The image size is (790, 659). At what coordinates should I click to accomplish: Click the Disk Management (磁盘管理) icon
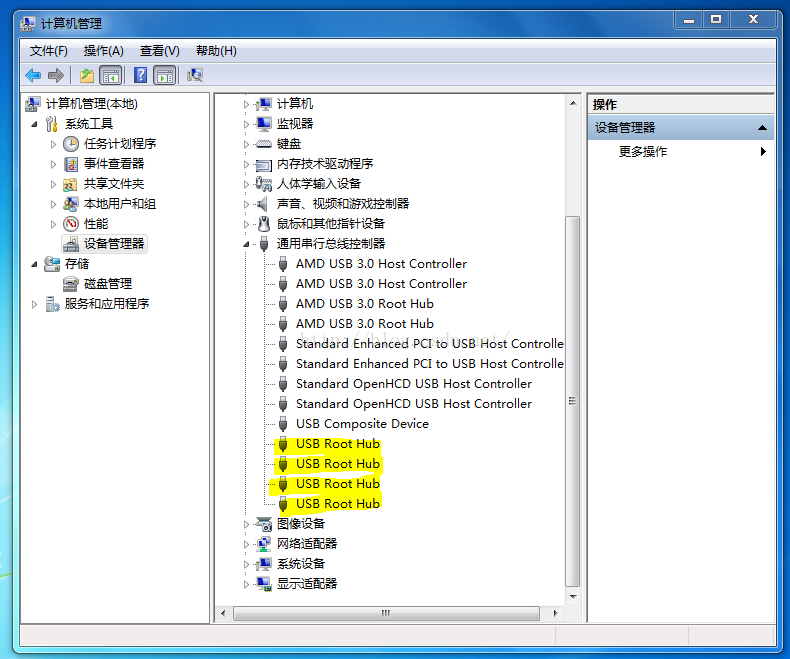point(71,284)
